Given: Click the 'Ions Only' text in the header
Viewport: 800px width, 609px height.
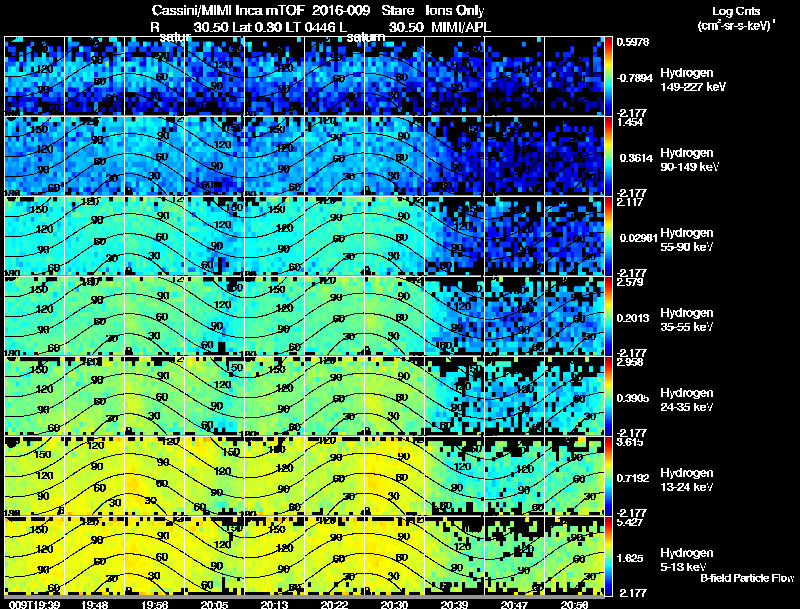Looking at the screenshot, I should pyautogui.click(x=455, y=11).
